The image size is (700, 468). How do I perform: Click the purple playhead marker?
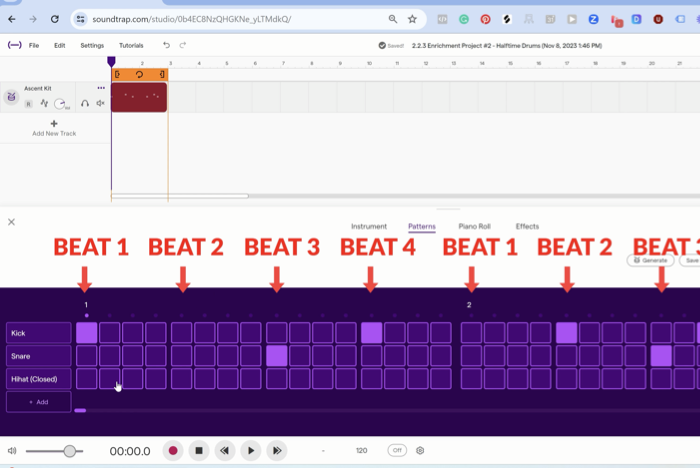coord(111,61)
